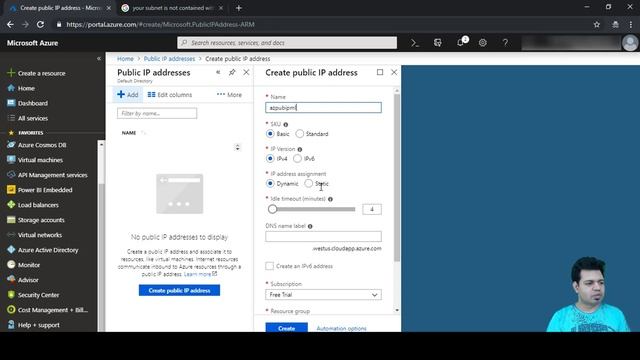
Task: Open Cloud Shell from the top bar
Action: tap(415, 42)
